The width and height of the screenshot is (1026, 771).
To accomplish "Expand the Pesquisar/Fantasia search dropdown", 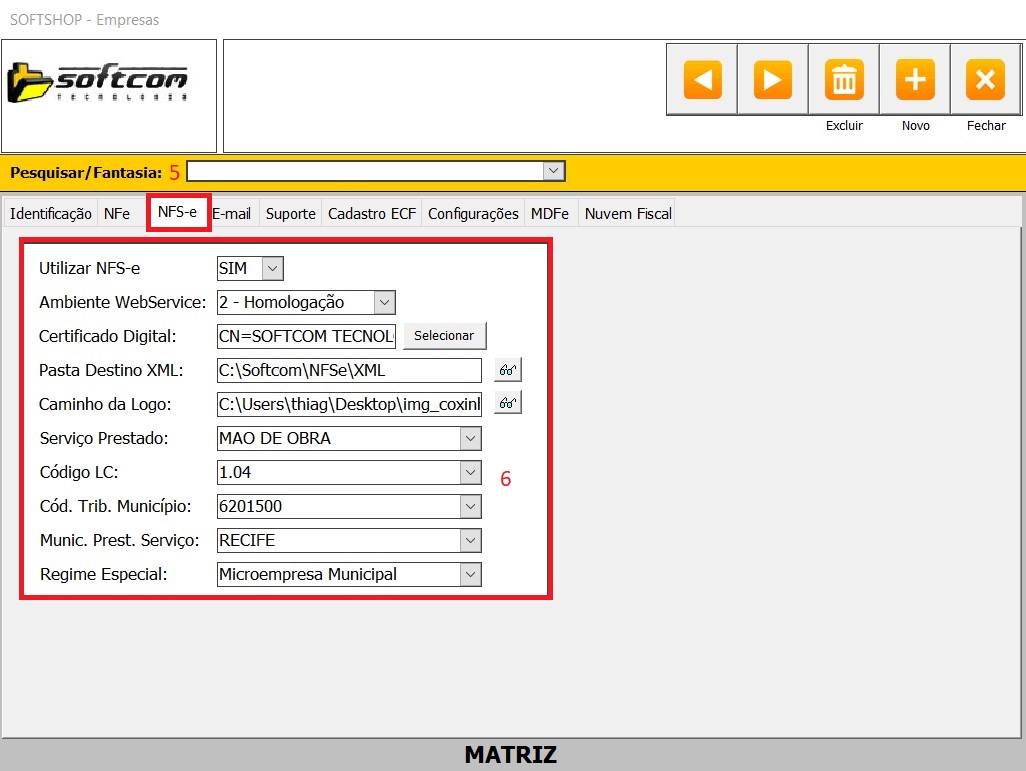I will (553, 172).
